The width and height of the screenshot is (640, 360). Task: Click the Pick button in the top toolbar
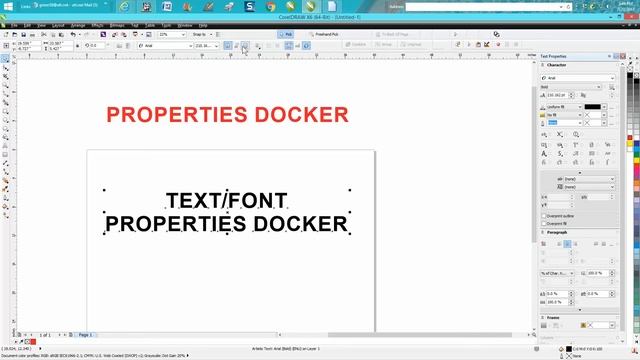click(286, 35)
